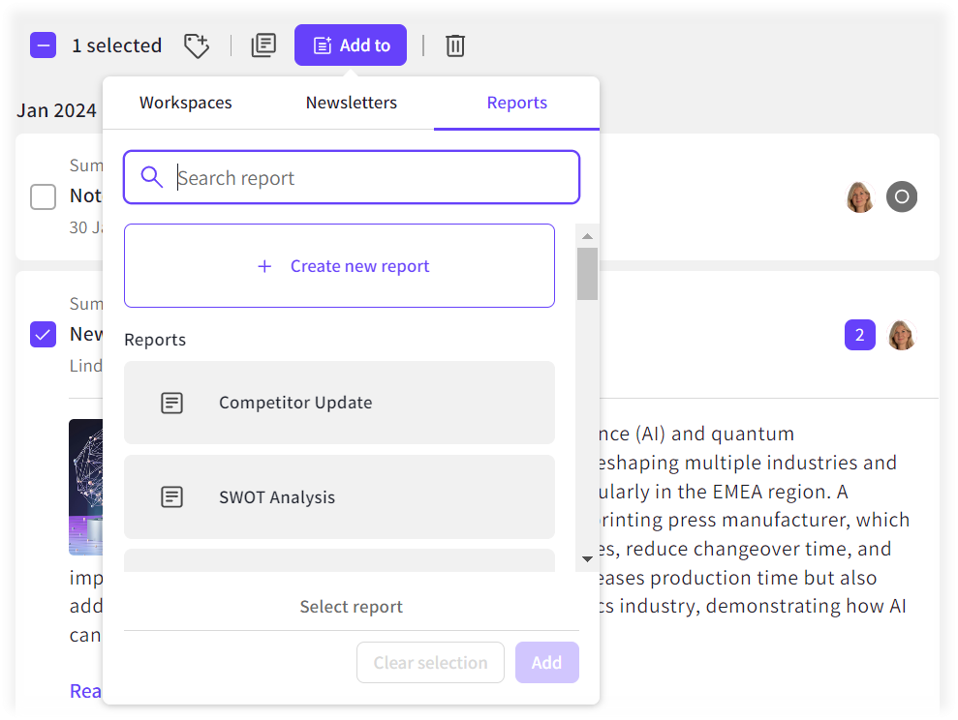Click the magnifier icon in the search field
Screen dimensions: 958x720
point(151,176)
